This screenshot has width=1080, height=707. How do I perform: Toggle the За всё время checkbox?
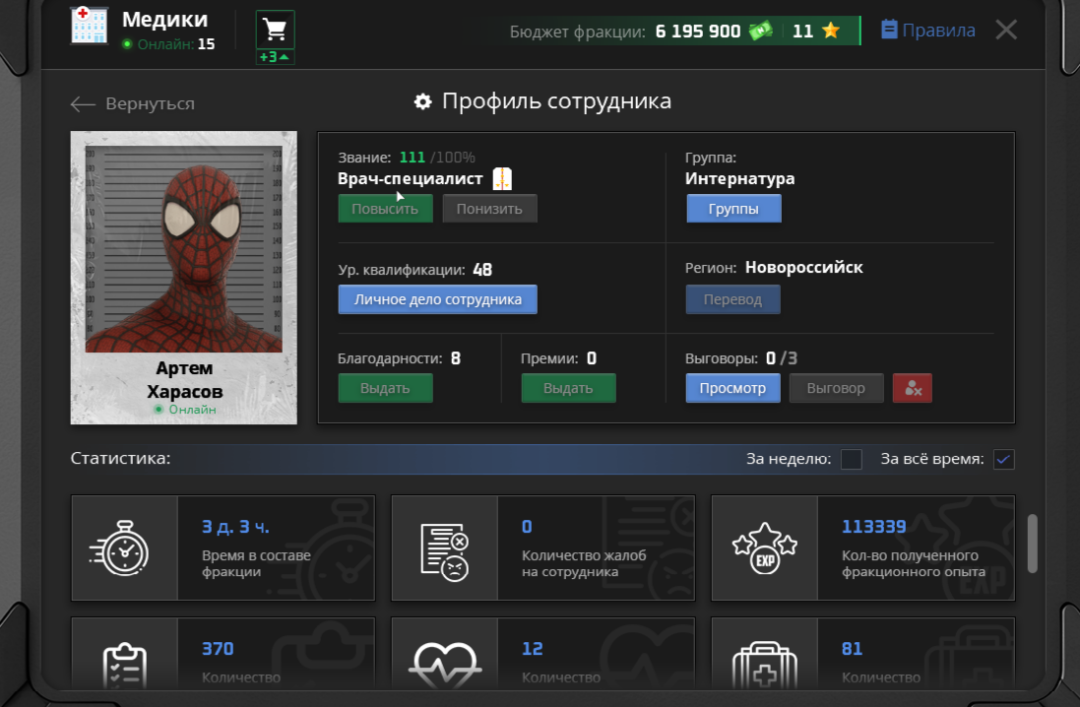(x=1004, y=459)
